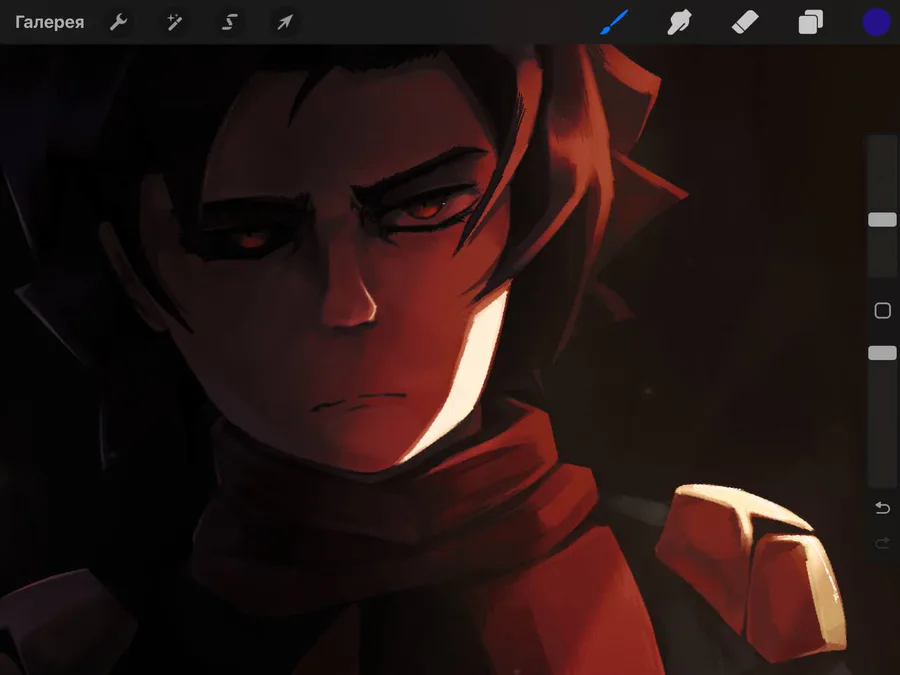Click the brush size slider handle
The height and width of the screenshot is (675, 900).
click(x=882, y=220)
